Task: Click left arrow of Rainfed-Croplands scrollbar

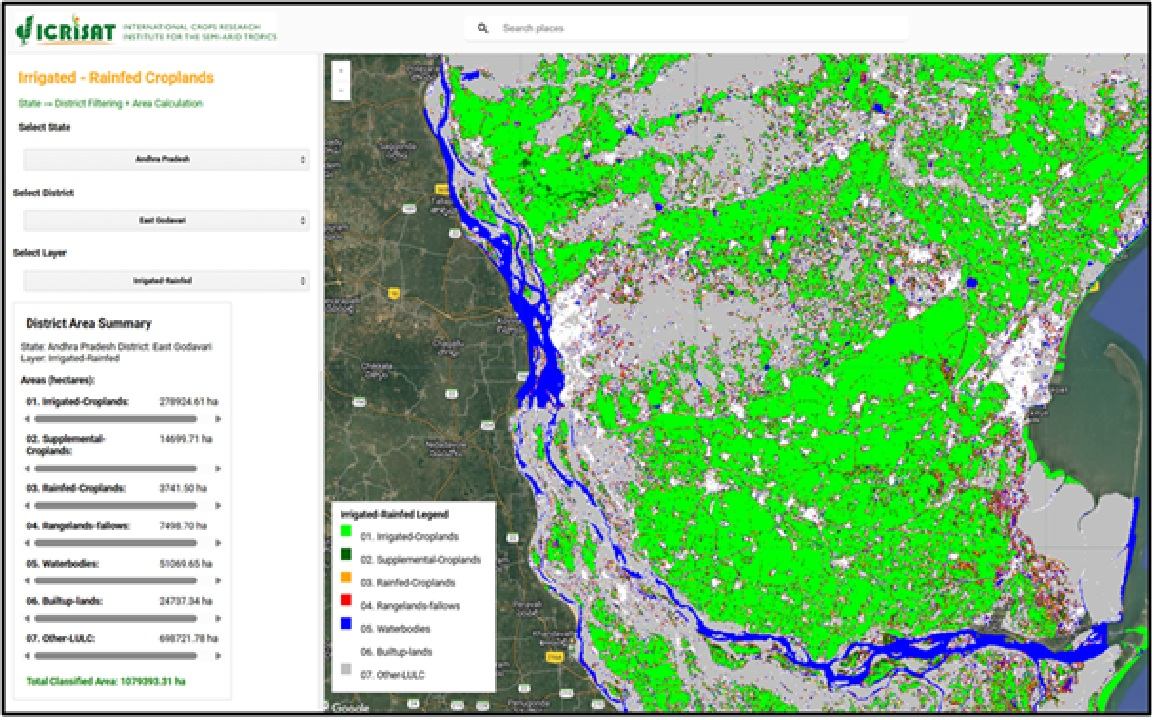Action: (26, 505)
